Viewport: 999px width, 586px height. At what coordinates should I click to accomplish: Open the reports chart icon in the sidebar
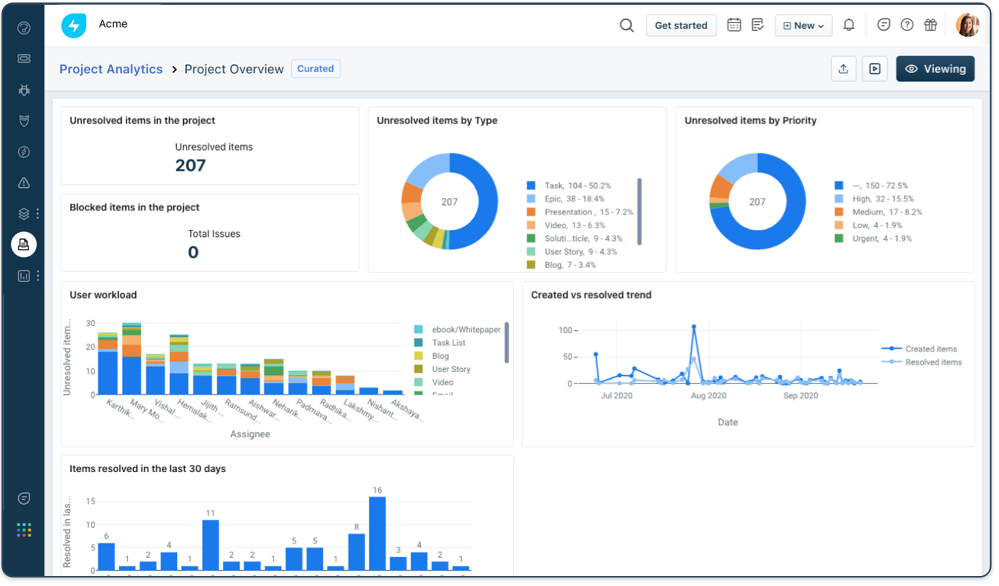tap(23, 274)
